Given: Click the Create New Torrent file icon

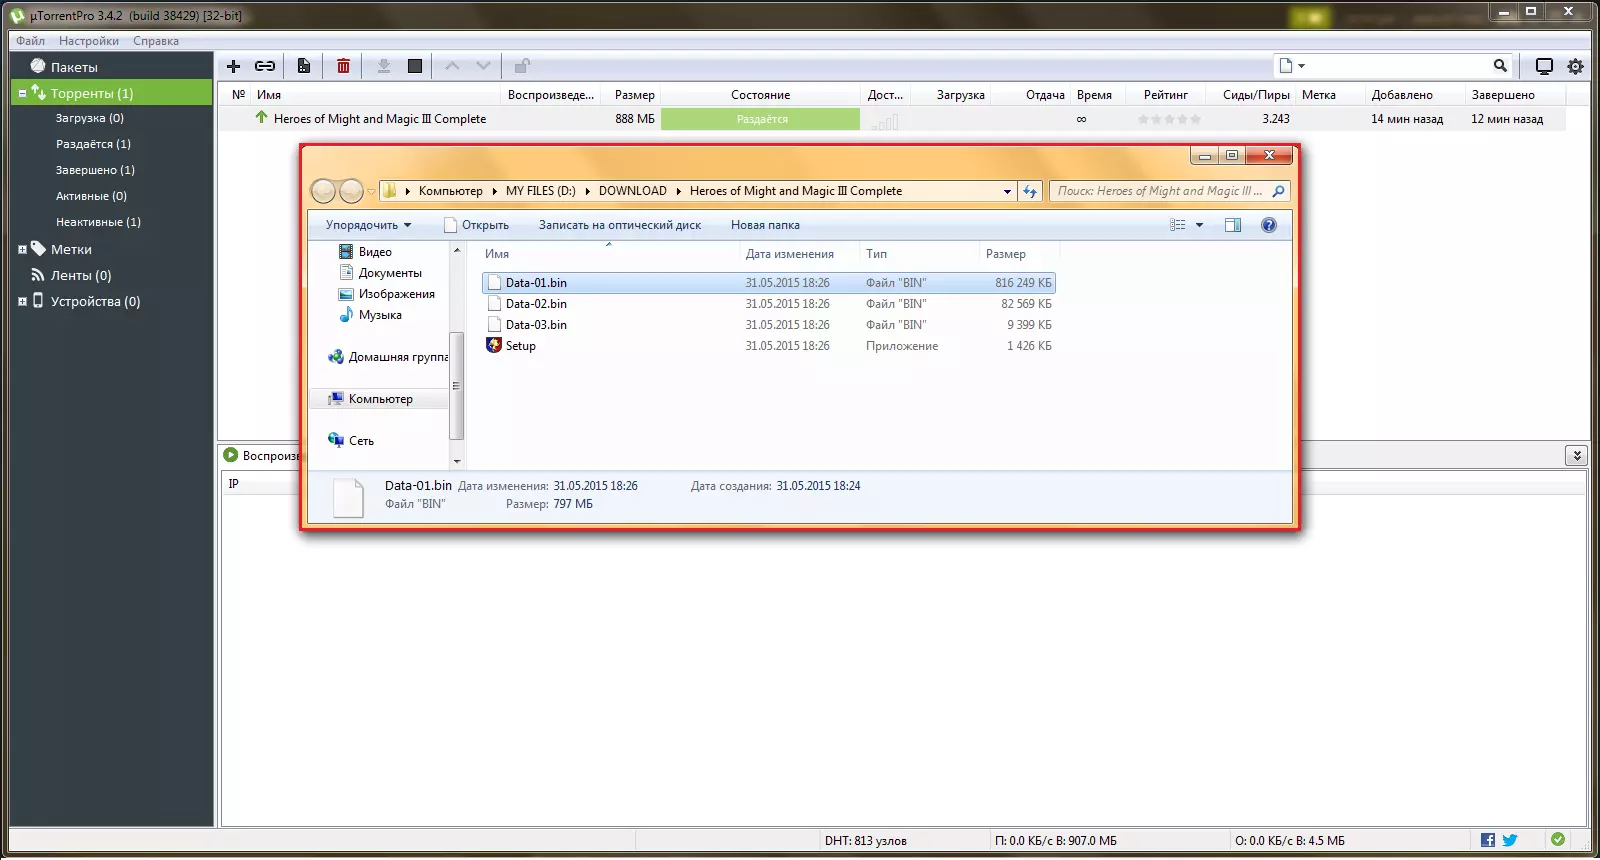Looking at the screenshot, I should [304, 66].
